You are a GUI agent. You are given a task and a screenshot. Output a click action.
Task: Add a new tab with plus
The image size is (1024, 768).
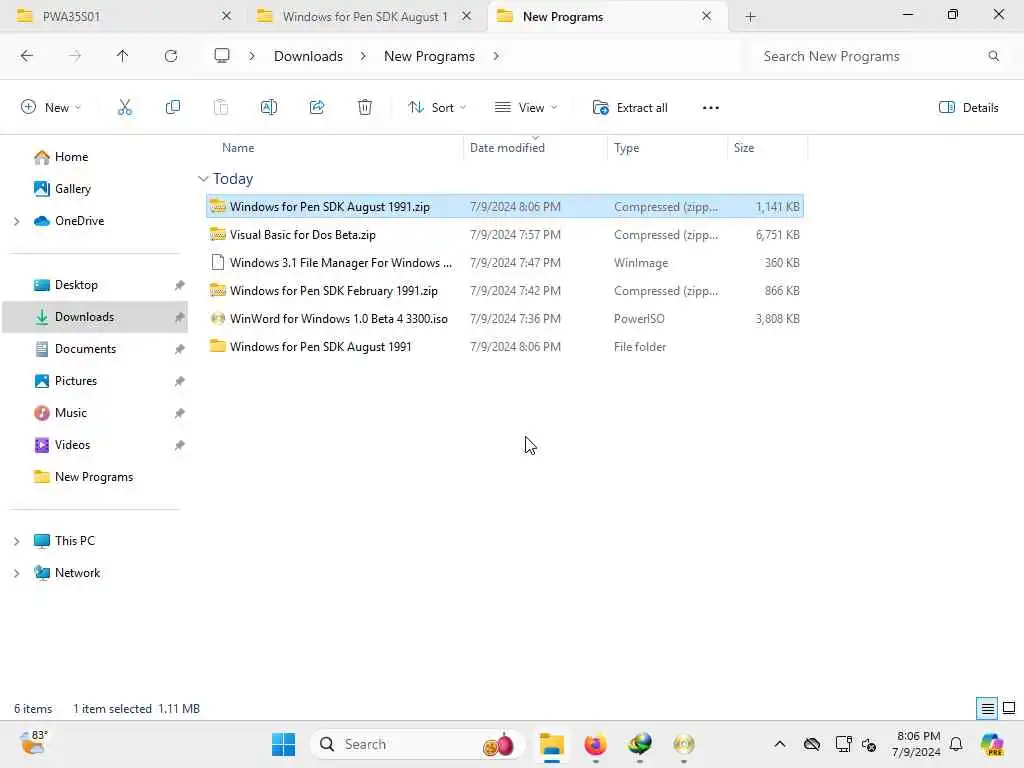[750, 17]
